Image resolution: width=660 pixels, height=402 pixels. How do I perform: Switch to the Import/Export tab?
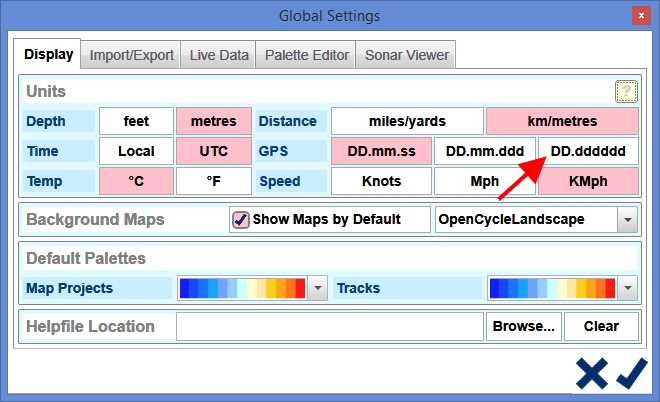[x=132, y=55]
